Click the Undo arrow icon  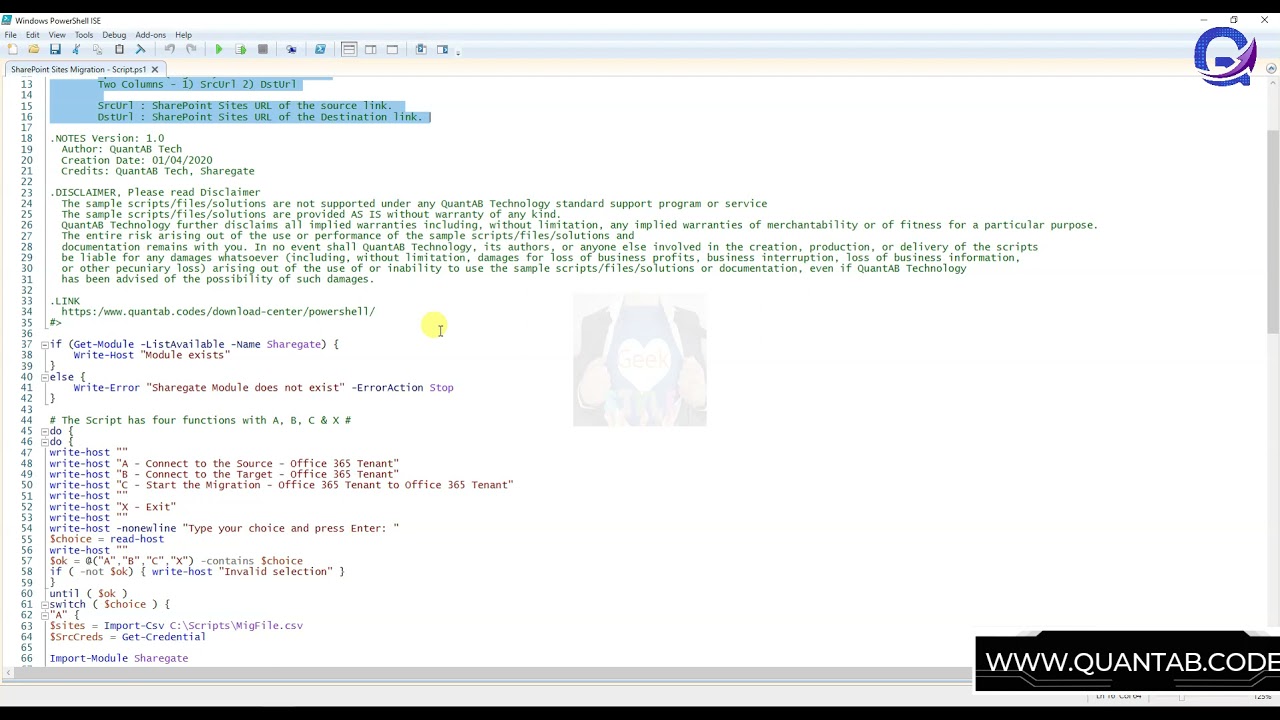pyautogui.click(x=169, y=49)
